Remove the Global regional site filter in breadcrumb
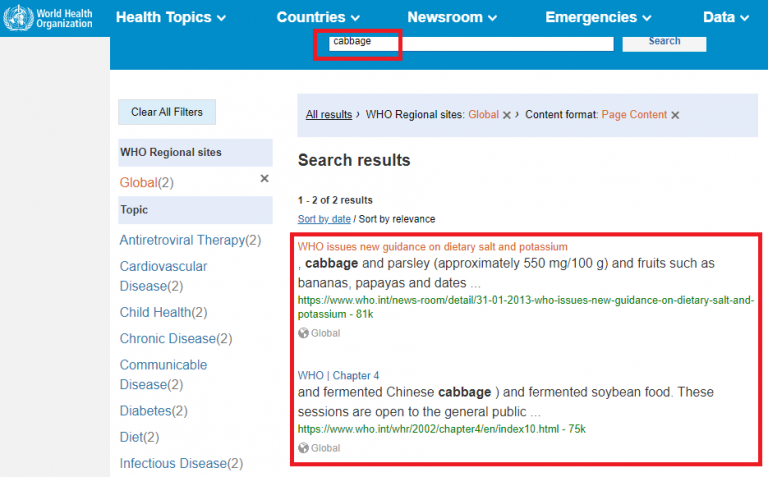Screen dimensions: 768x477 coord(507,115)
